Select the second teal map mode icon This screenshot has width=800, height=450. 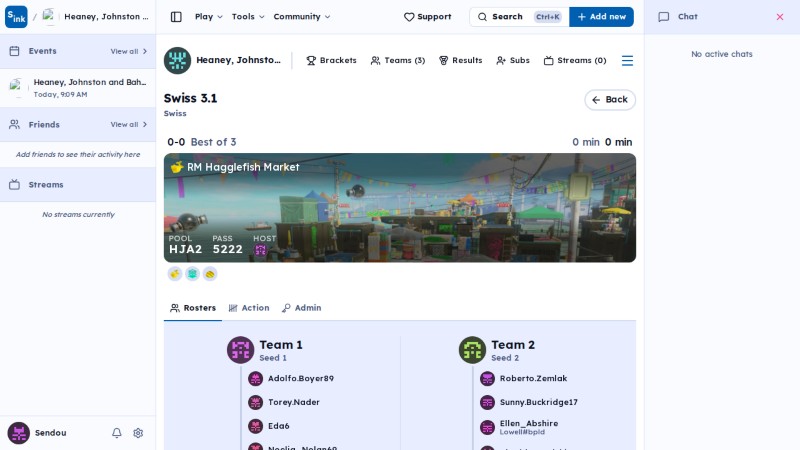click(192, 274)
